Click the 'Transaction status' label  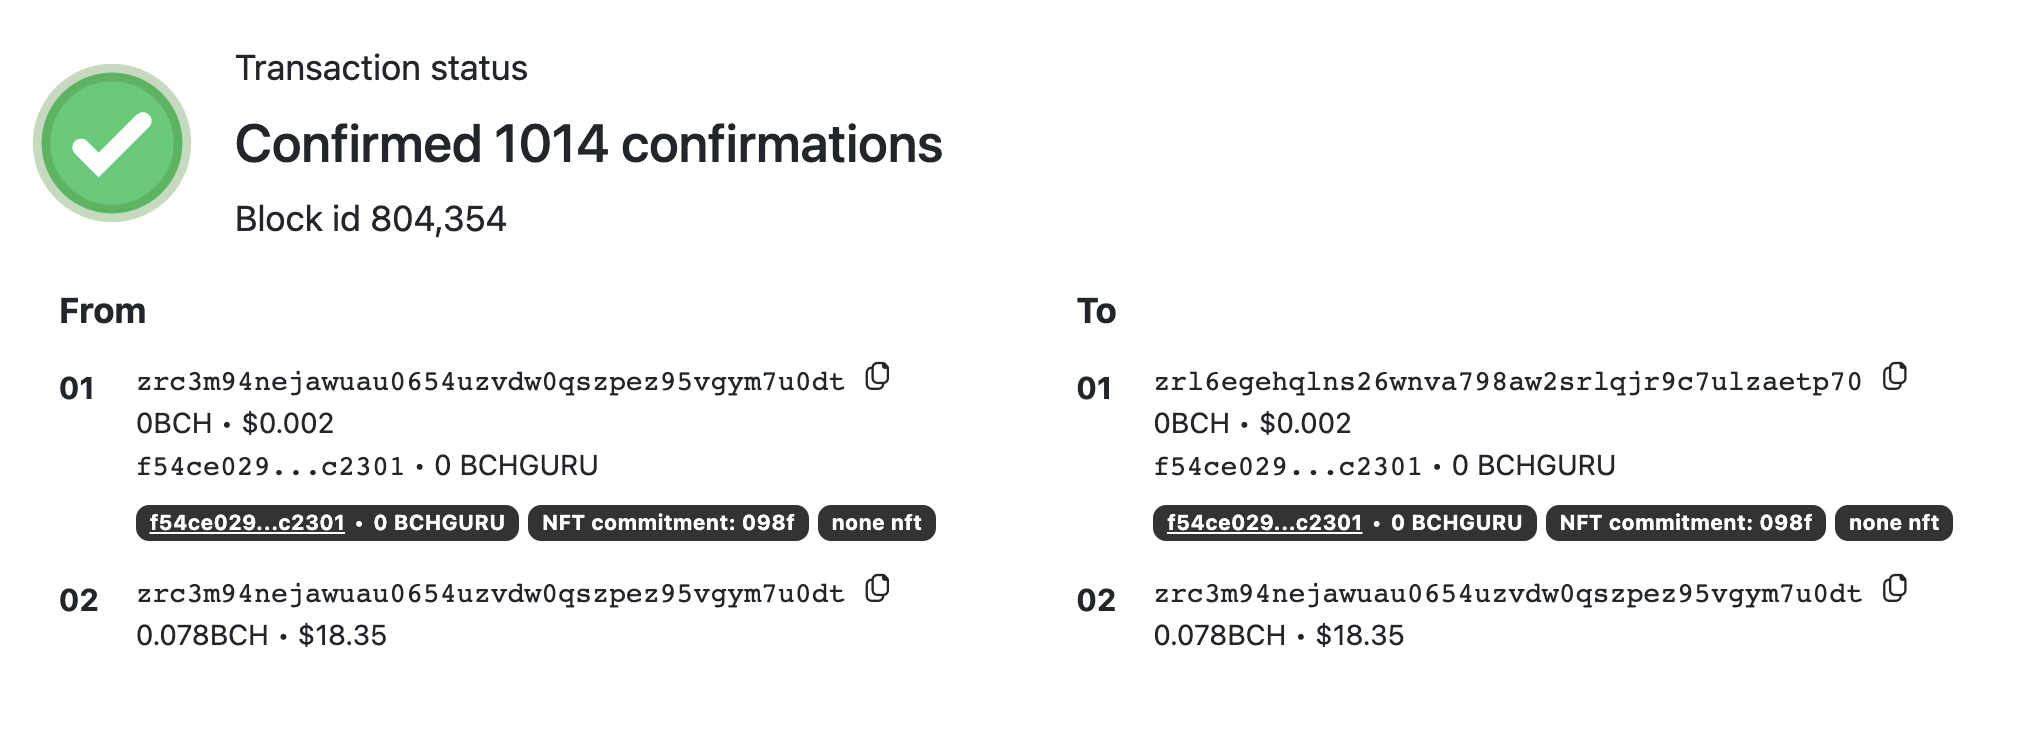tap(381, 68)
